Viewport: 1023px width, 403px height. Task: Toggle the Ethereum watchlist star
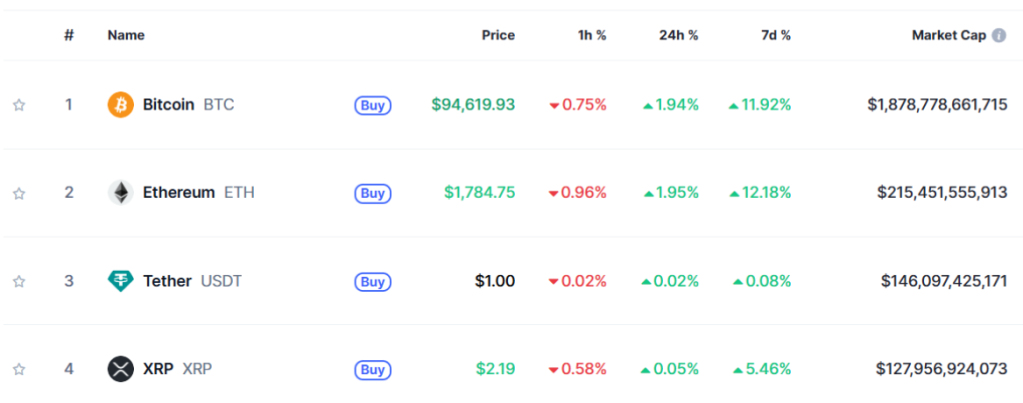tap(19, 193)
